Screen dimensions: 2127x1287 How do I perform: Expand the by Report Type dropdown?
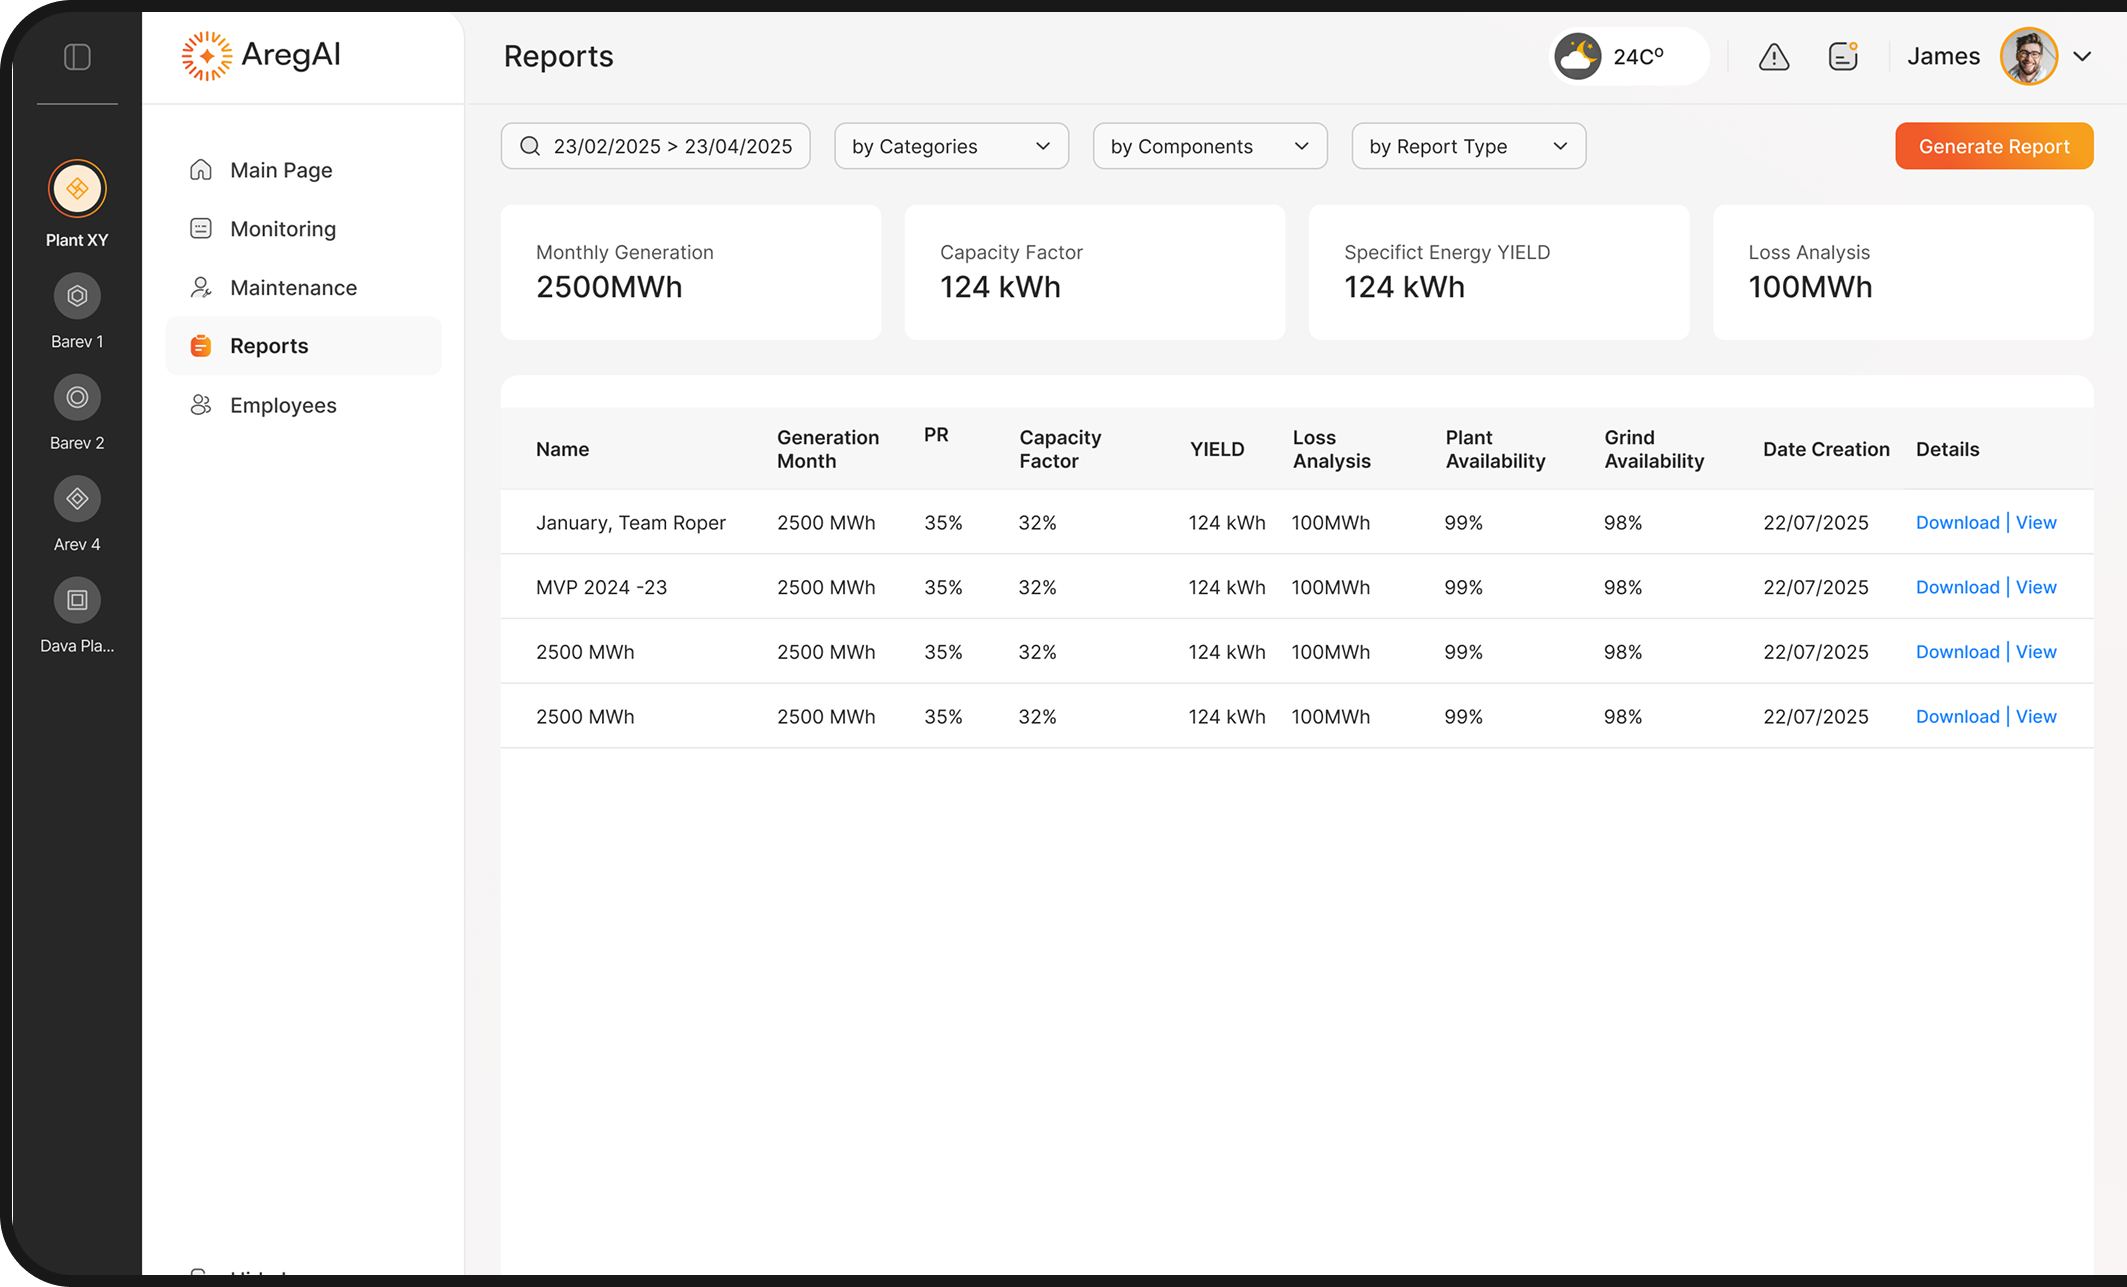click(x=1467, y=146)
